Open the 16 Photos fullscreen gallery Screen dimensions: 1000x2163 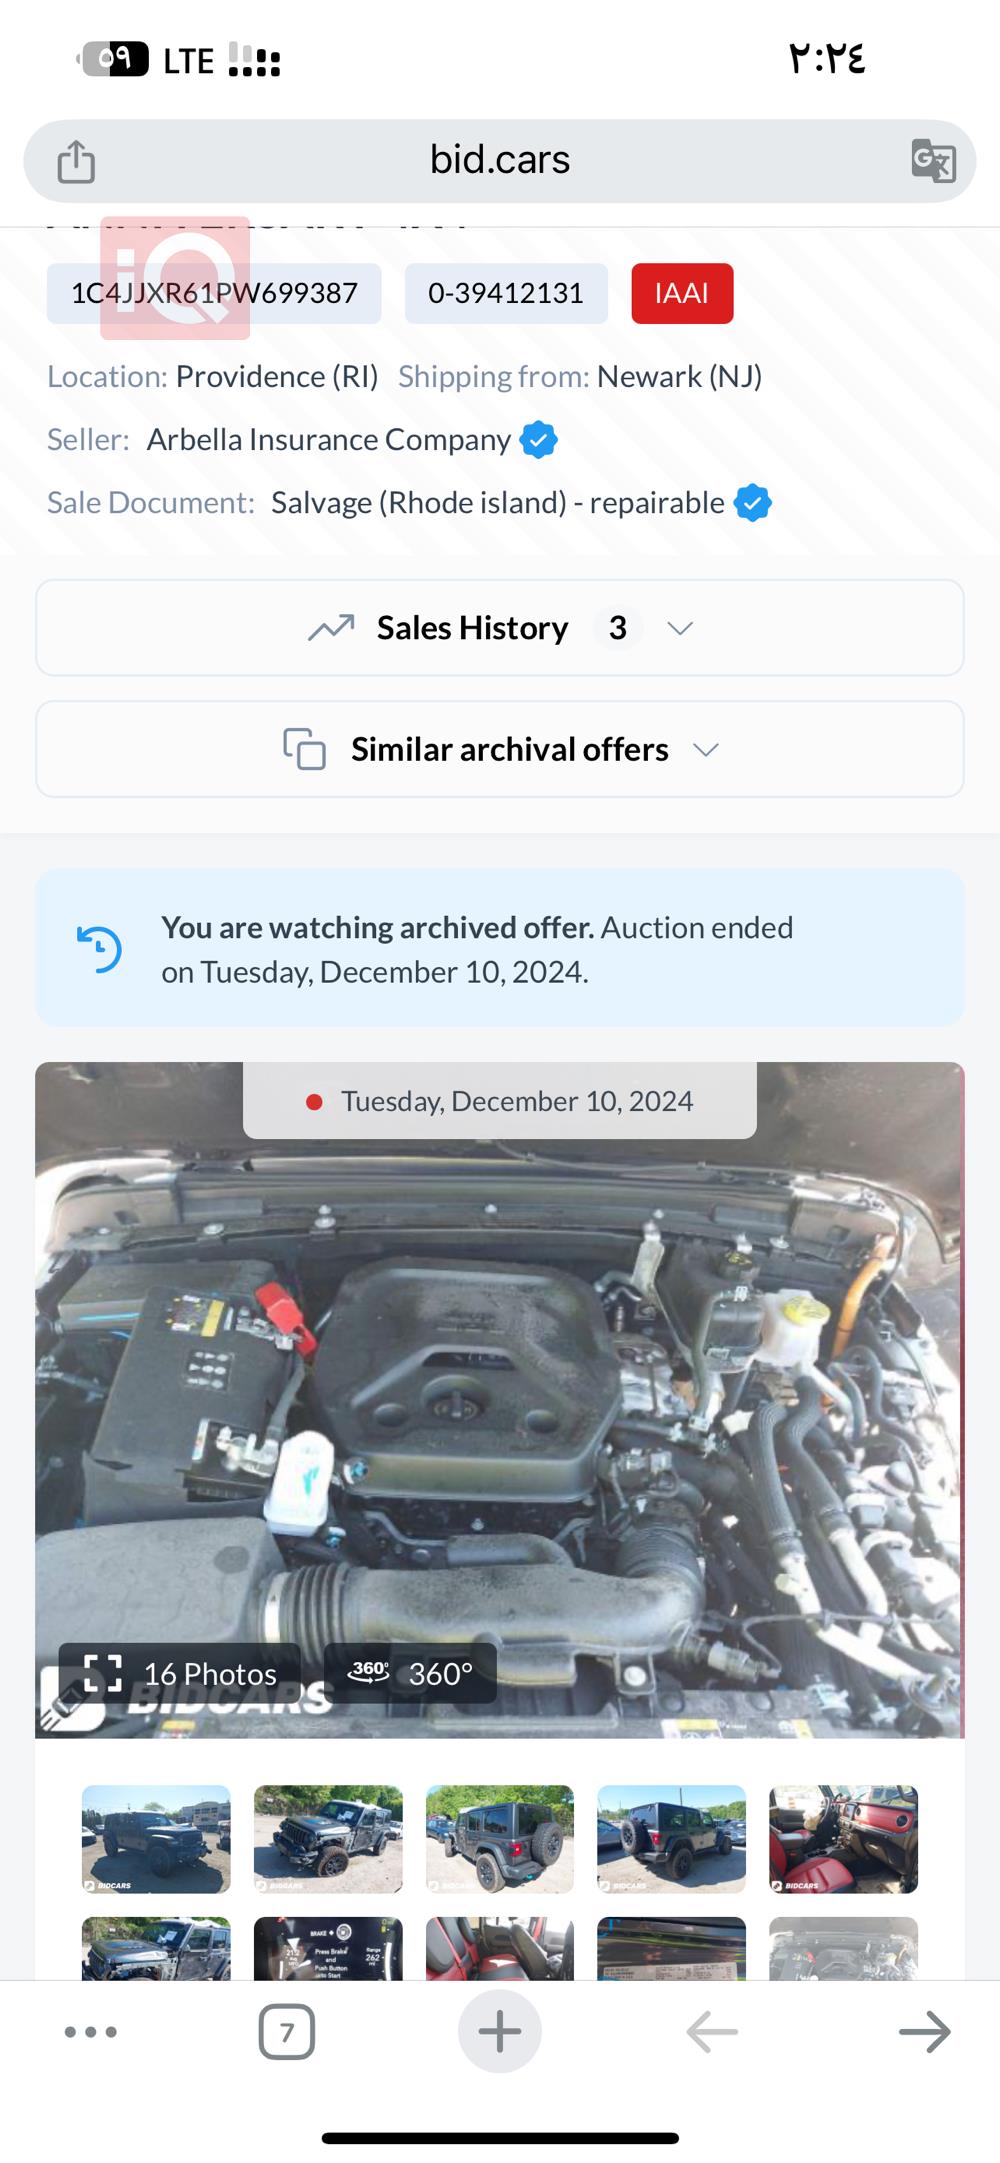click(180, 1673)
